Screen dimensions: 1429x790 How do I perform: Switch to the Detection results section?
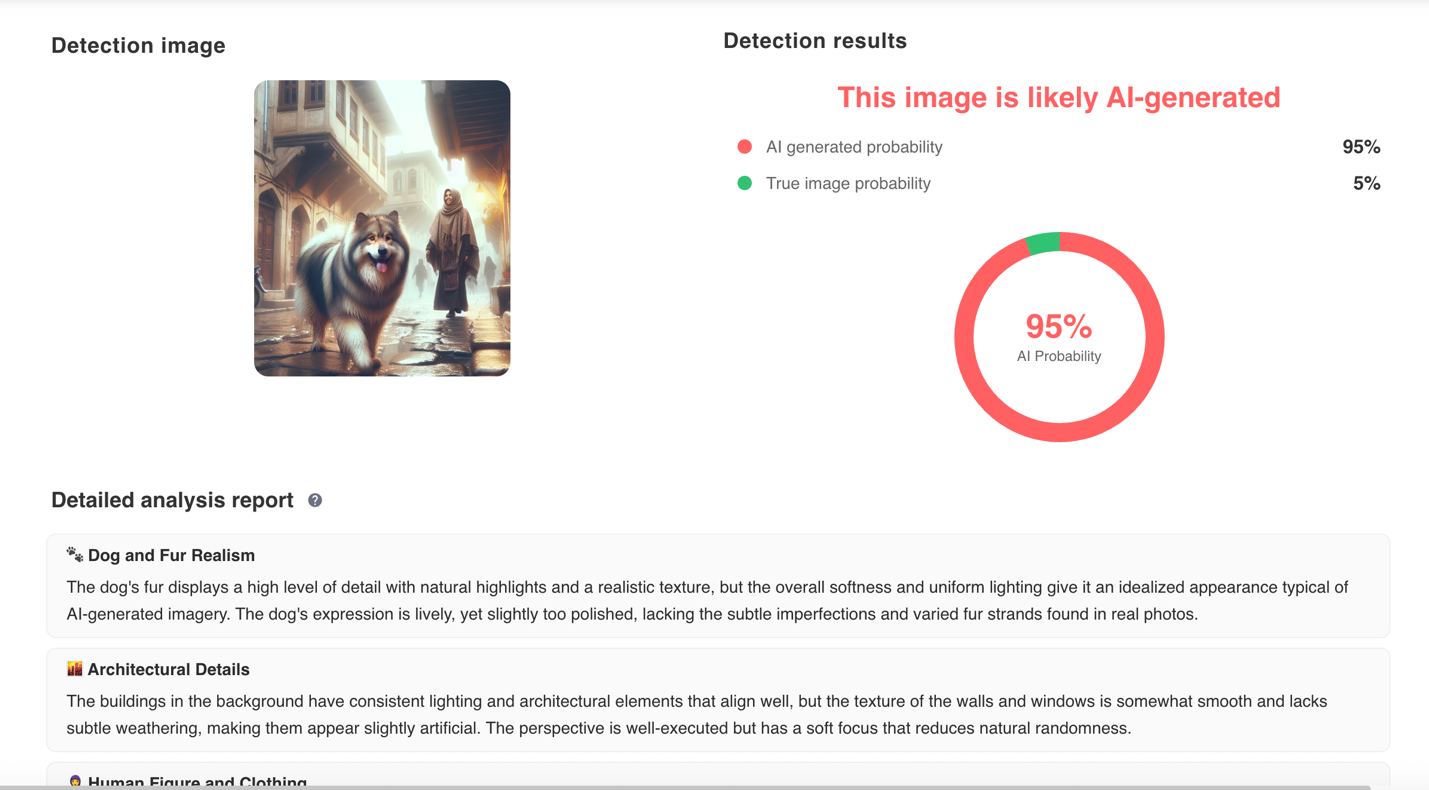[814, 40]
